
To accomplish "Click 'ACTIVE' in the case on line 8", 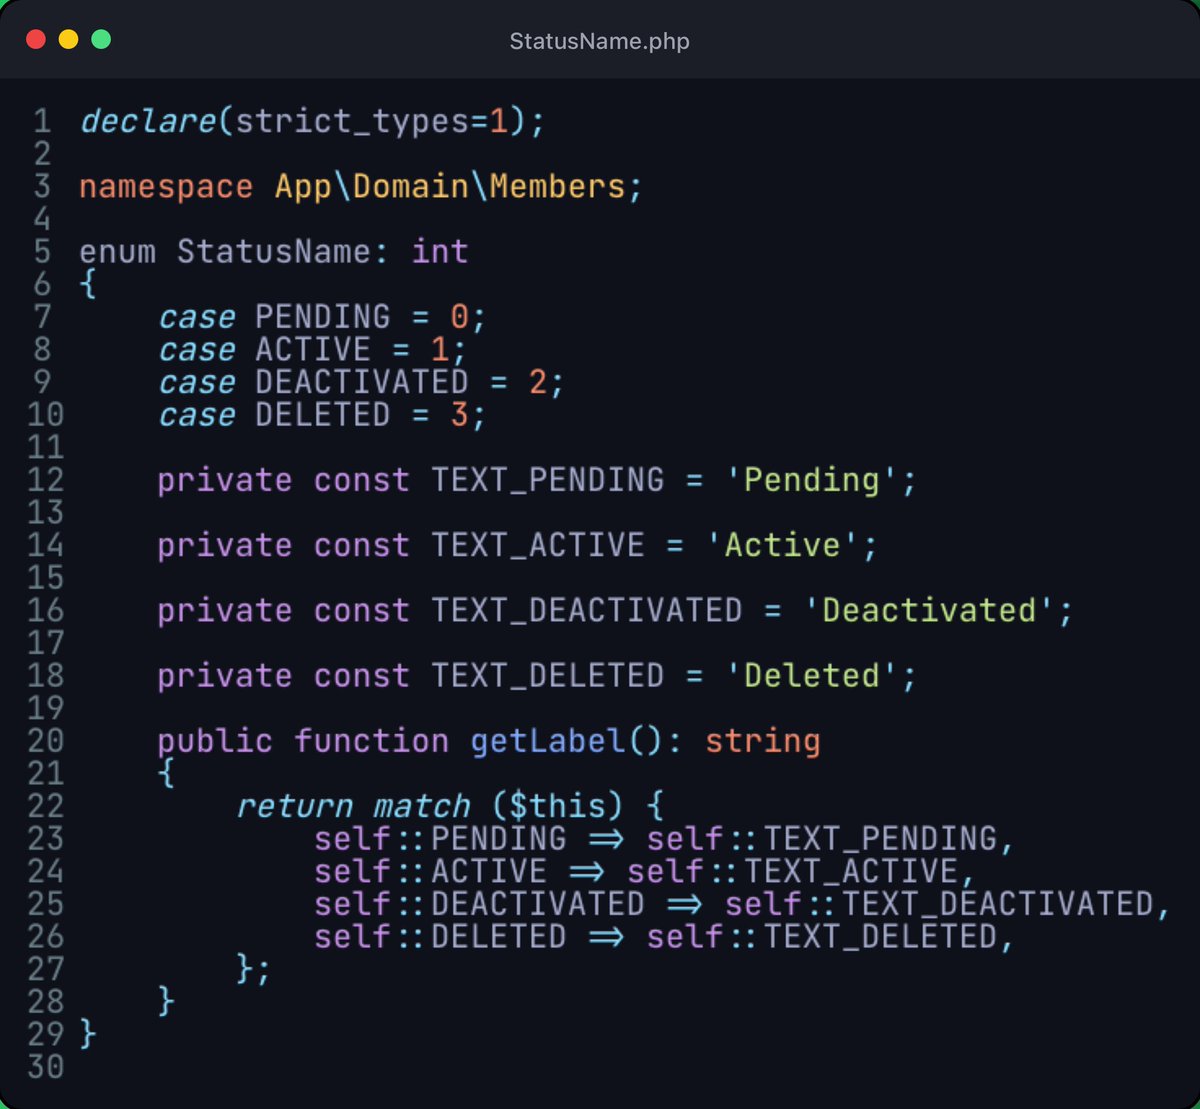I will [313, 350].
